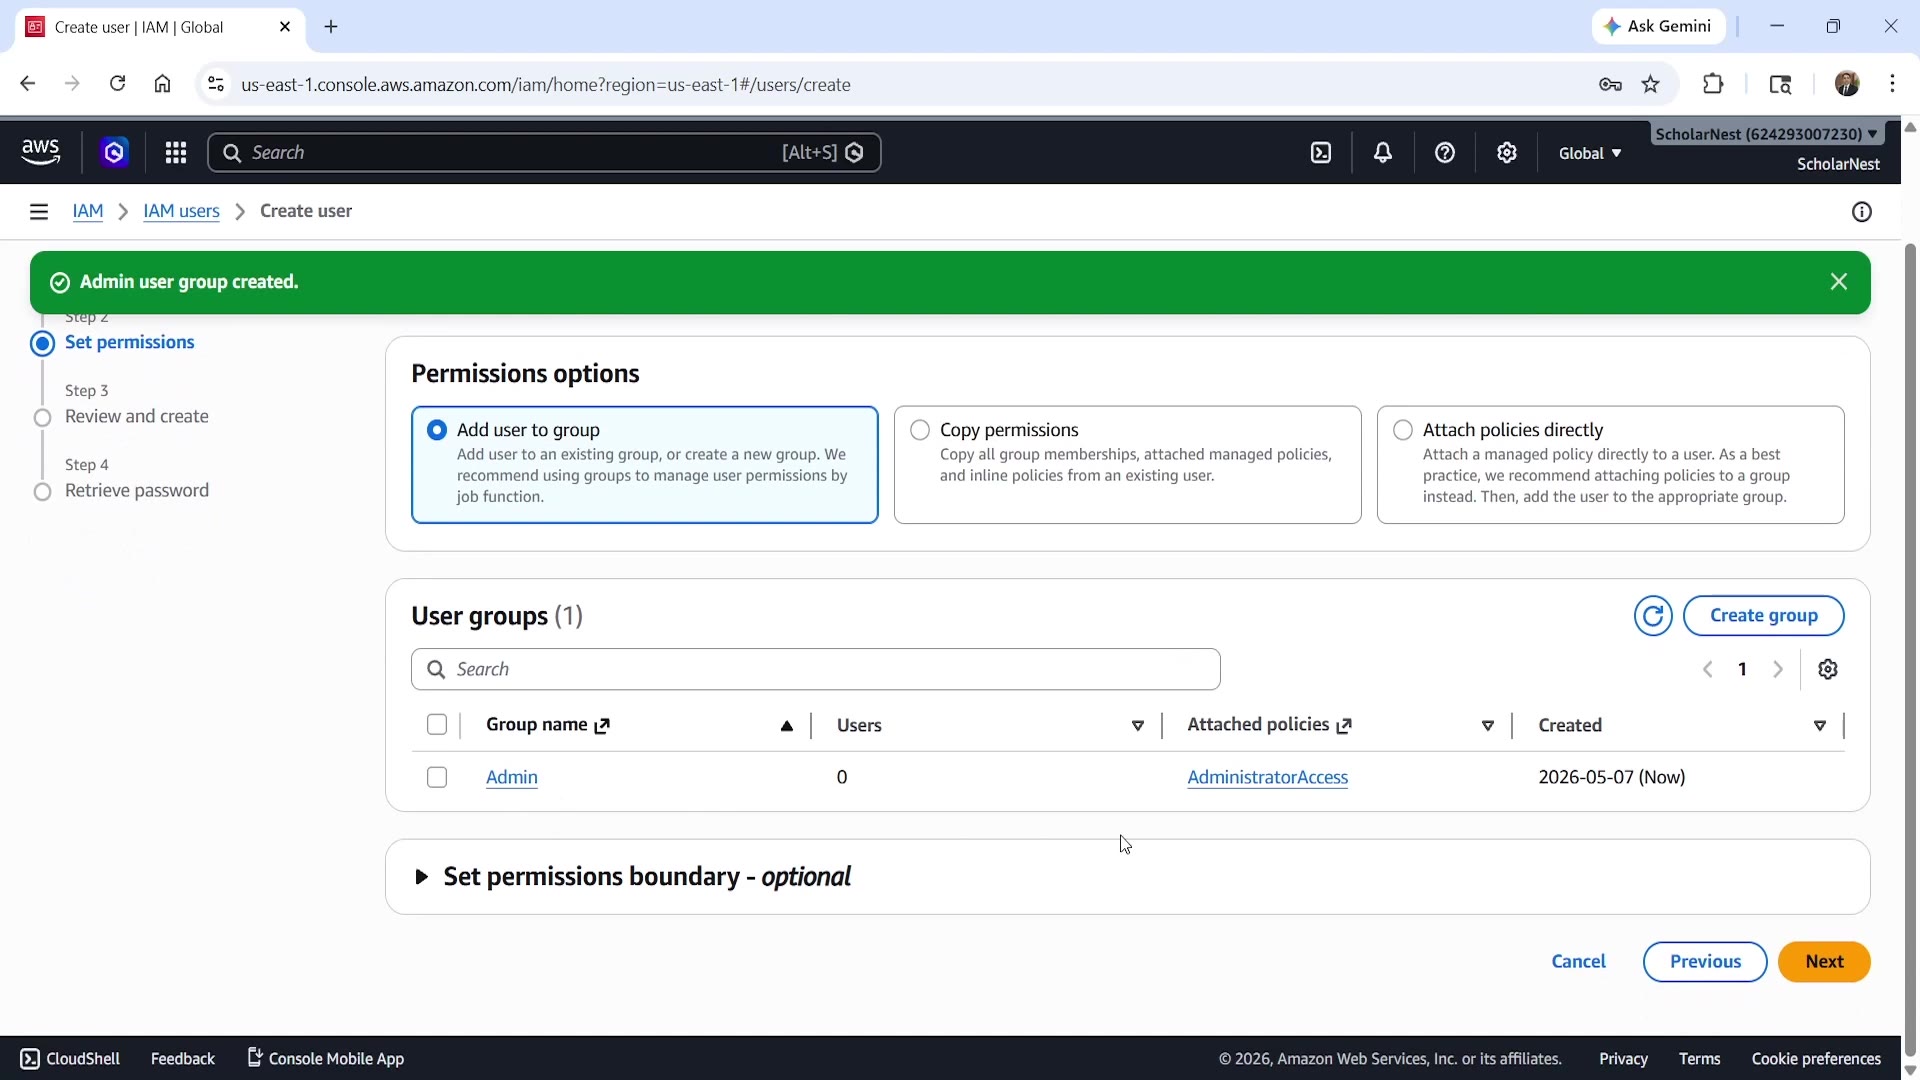Open Cookie preferences in footer
Screen dimensions: 1920x1080
click(1816, 1058)
